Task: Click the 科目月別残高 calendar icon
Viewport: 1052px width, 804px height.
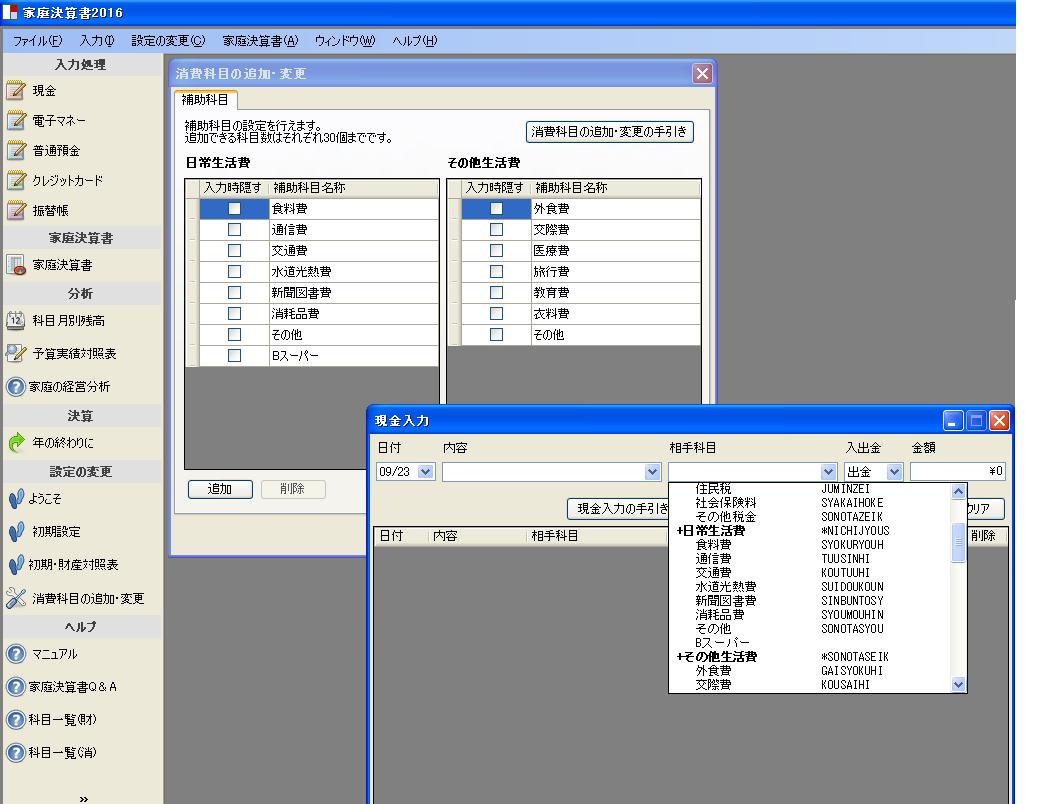Action: tap(16, 321)
